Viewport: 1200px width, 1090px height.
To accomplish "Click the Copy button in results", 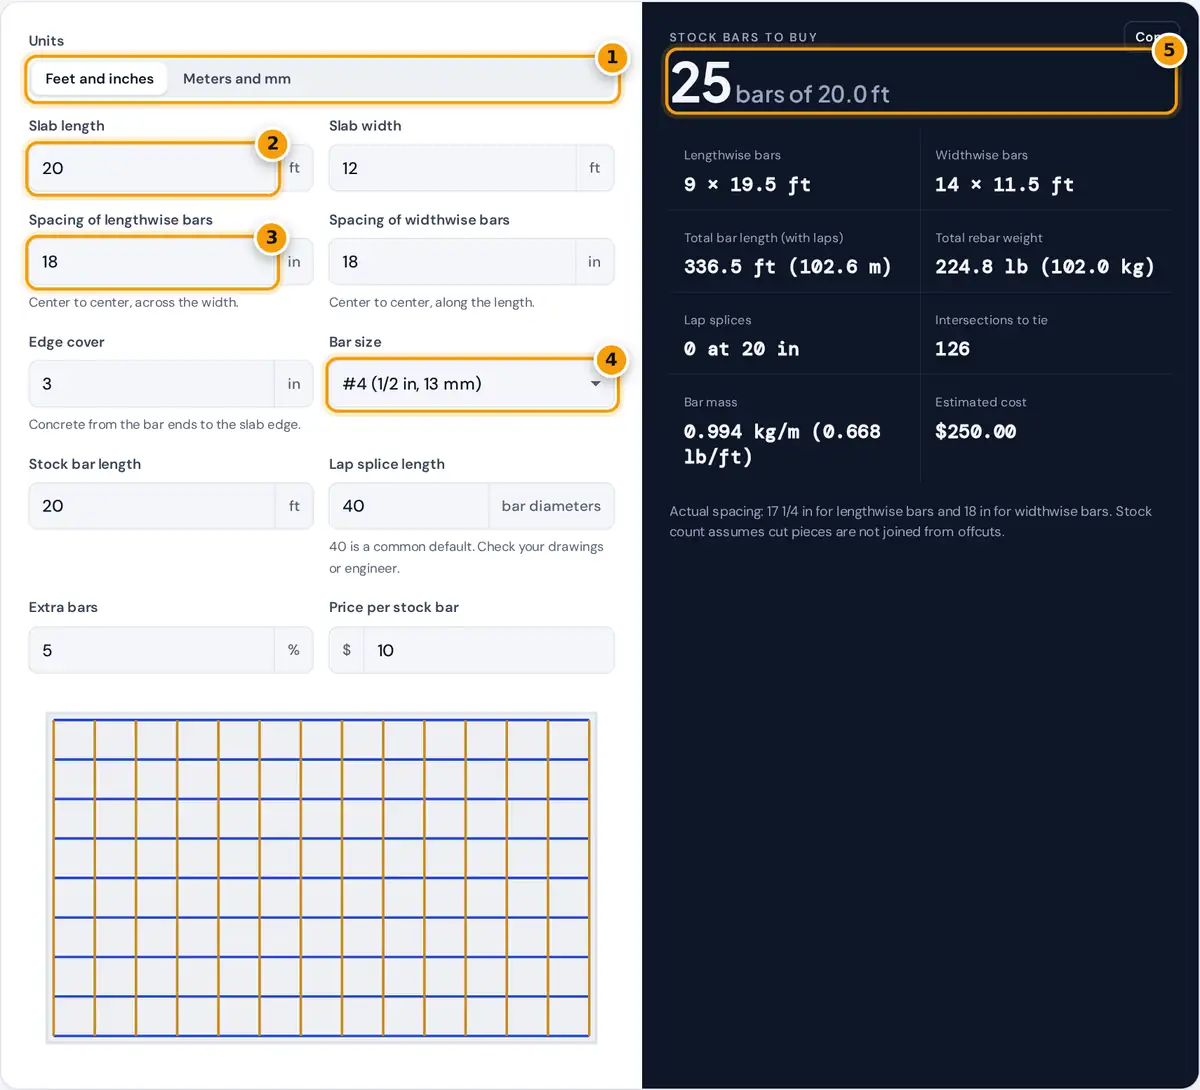I will [1152, 36].
